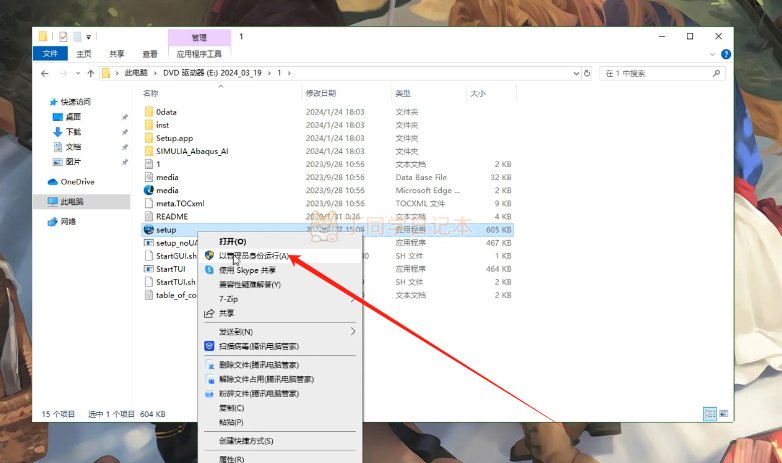Expand the 发送到(N) submenu arrow
Viewport: 782px width, 463px height.
353,331
